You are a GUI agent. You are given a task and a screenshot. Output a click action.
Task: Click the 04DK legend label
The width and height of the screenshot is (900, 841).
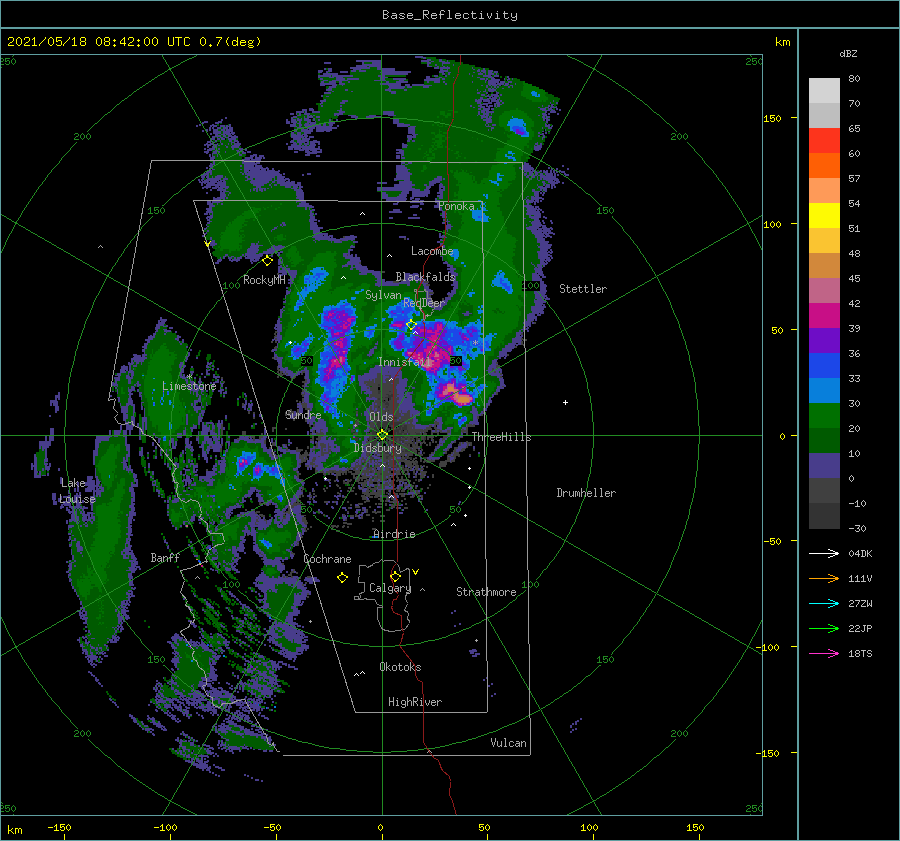[x=860, y=553]
